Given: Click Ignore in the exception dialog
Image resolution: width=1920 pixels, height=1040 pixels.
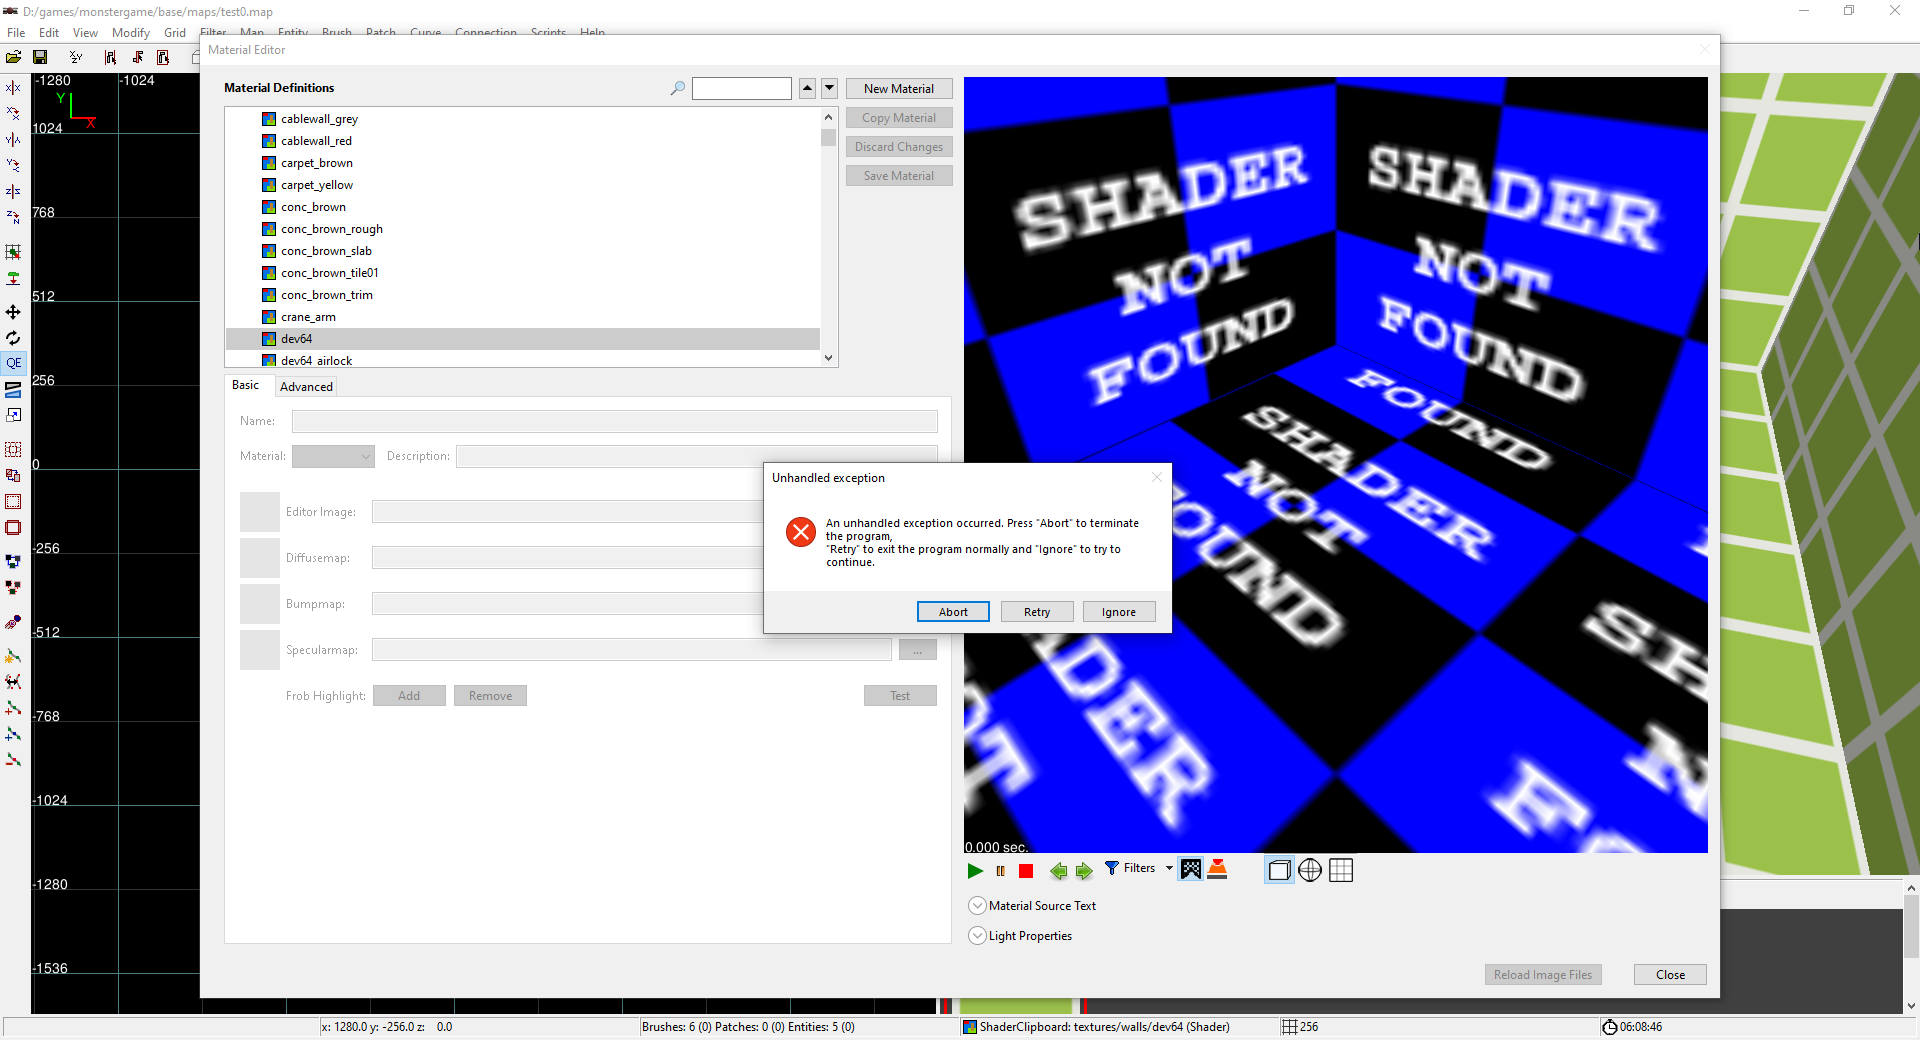Looking at the screenshot, I should [1119, 612].
